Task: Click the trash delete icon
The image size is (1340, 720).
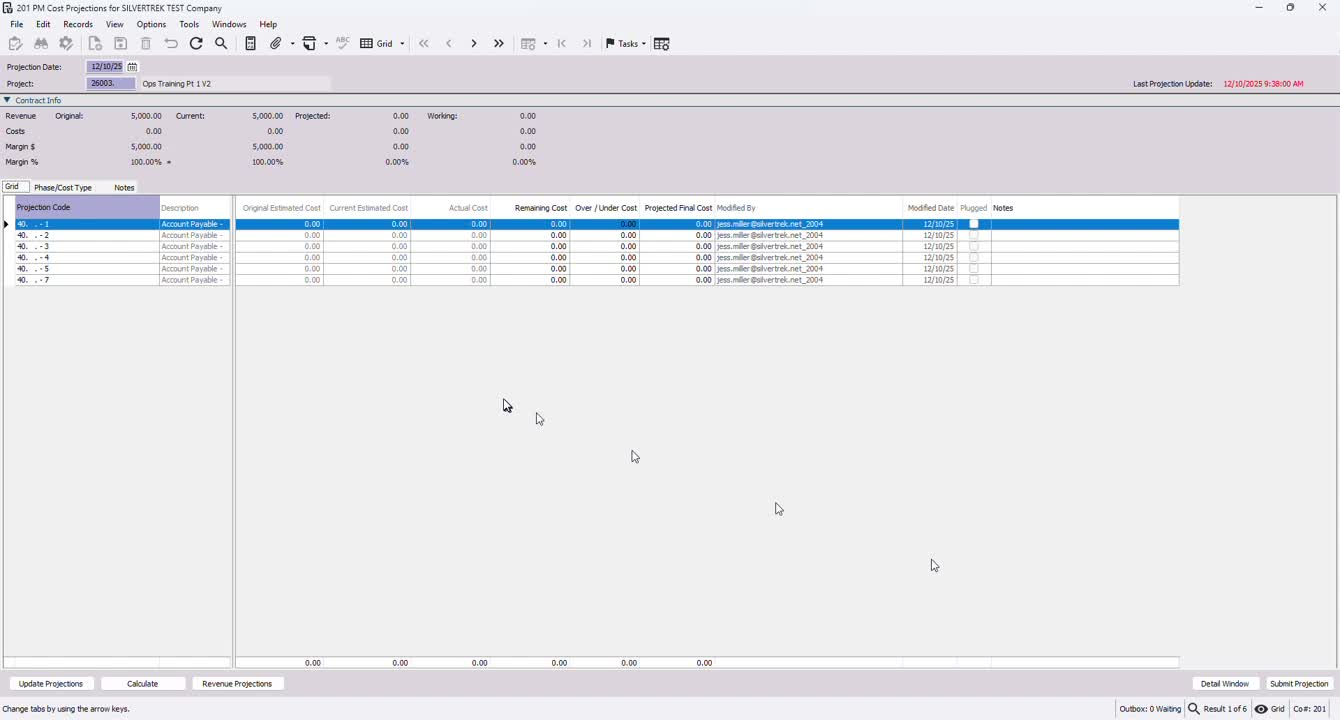Action: (146, 44)
